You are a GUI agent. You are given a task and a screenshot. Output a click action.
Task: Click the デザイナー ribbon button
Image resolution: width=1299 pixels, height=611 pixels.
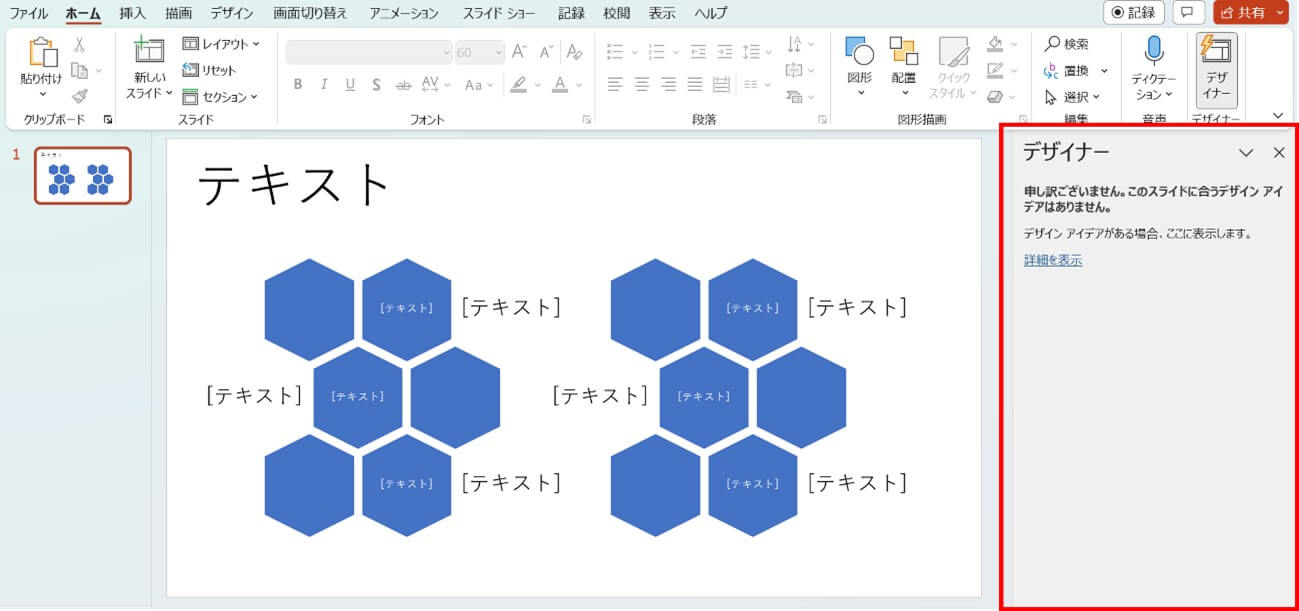coord(1217,69)
